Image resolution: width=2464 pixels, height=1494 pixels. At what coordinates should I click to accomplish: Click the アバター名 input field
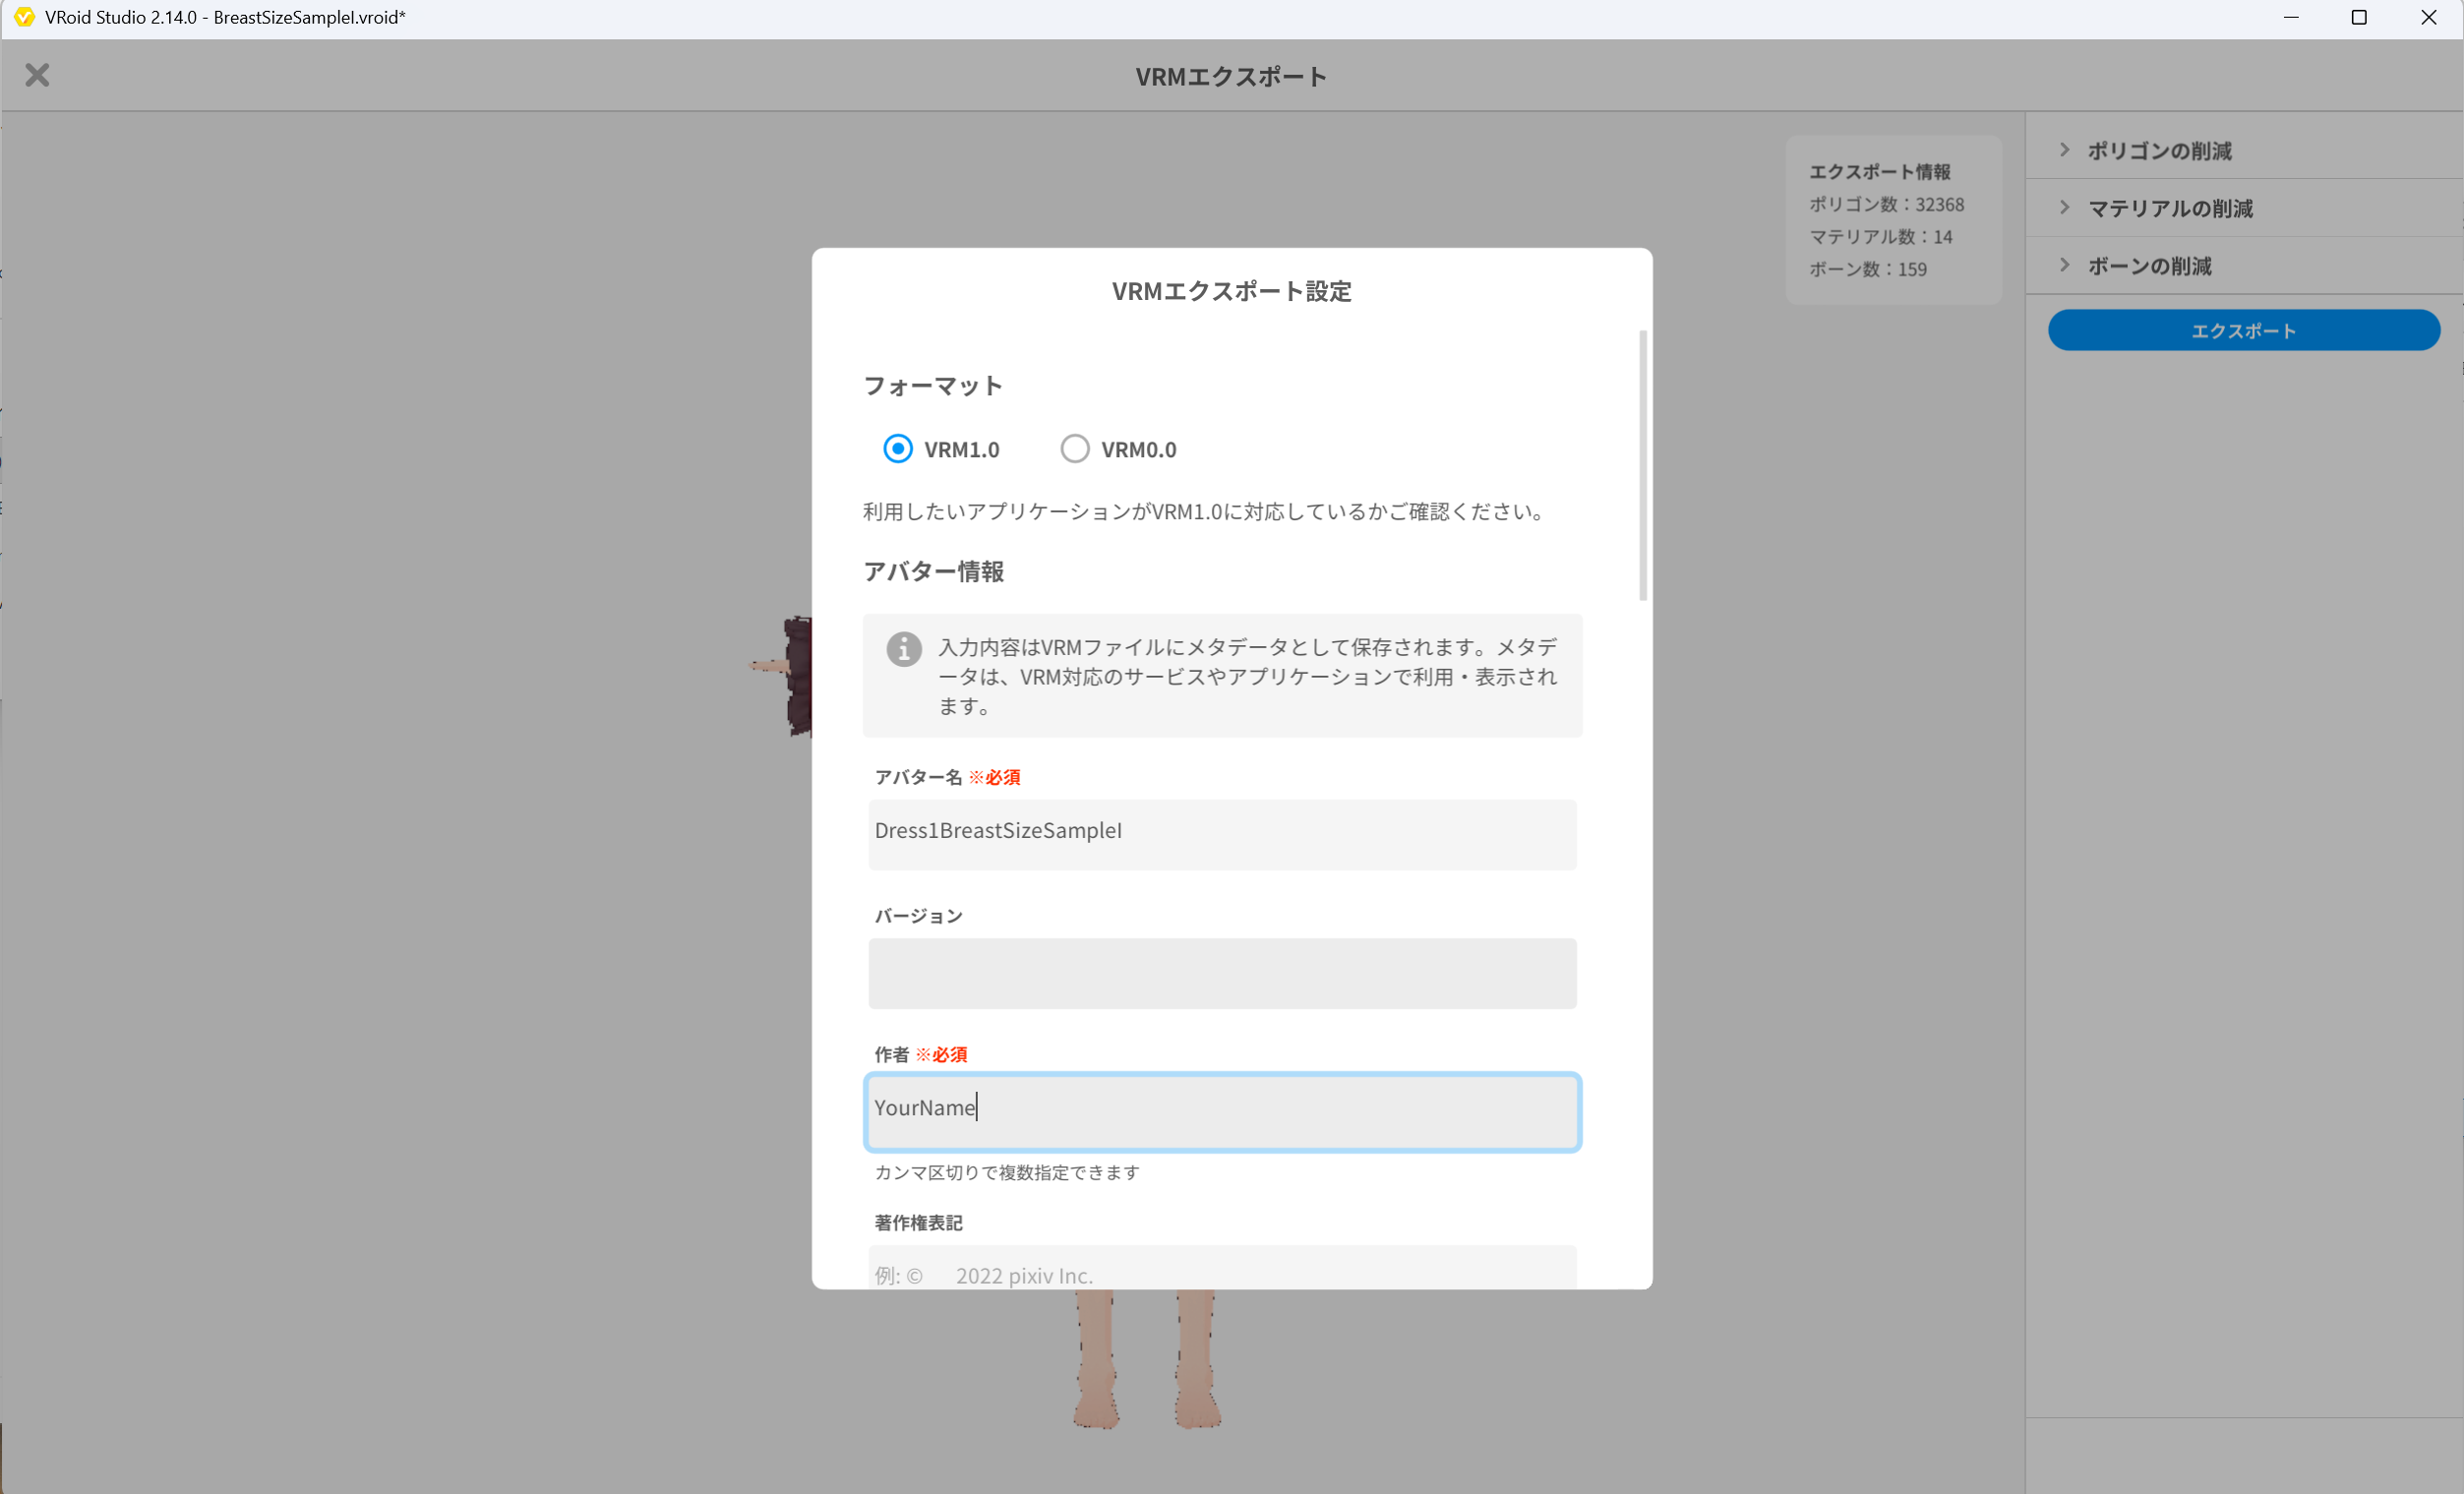(x=1222, y=834)
